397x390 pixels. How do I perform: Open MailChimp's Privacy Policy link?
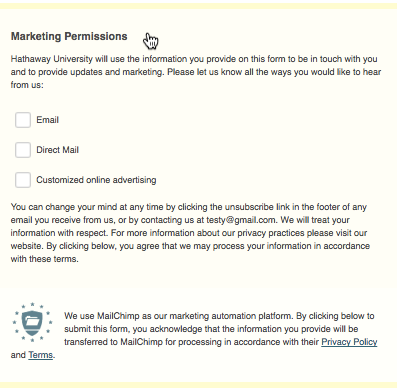(349, 342)
